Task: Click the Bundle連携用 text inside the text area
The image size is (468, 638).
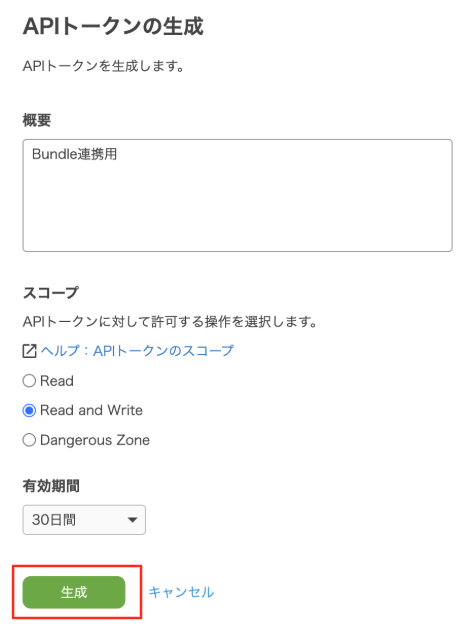Action: pos(74,154)
